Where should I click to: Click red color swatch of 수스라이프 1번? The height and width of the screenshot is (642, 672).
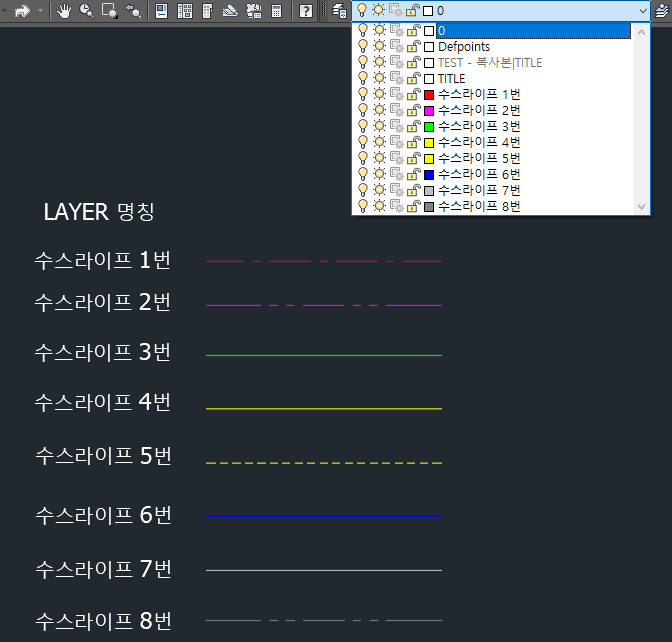pos(429,95)
